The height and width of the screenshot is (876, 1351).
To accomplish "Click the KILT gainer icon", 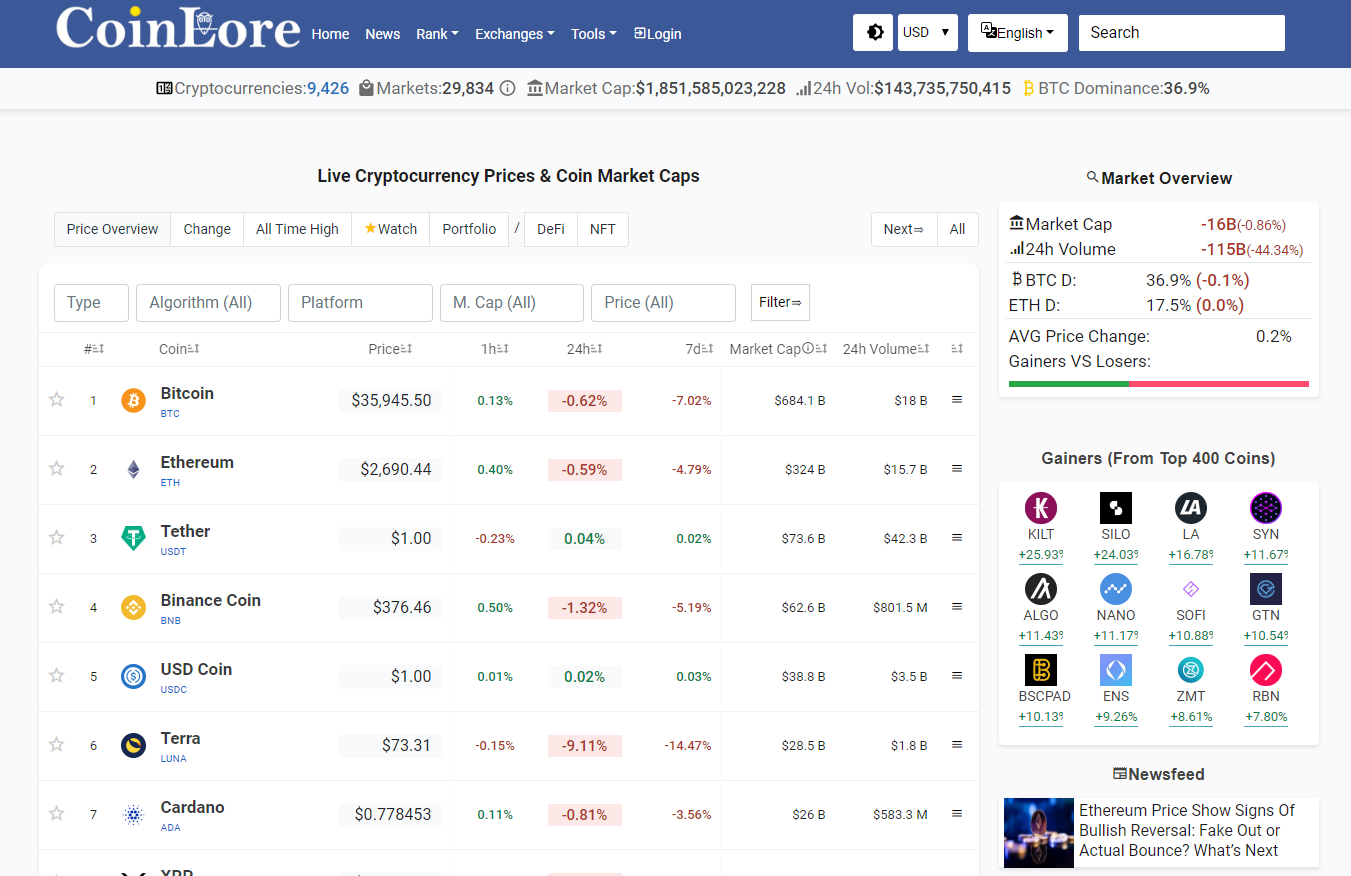I will point(1041,508).
